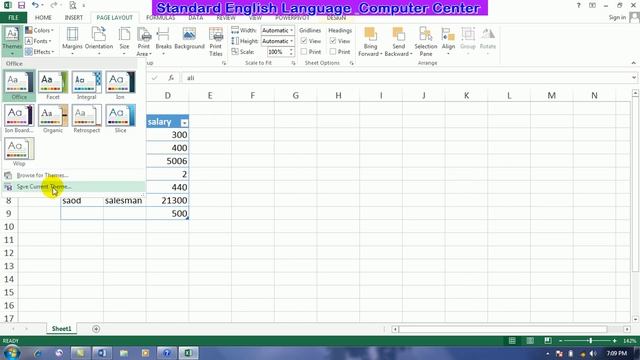Click the Print Titles button
The width and height of the screenshot is (640, 360).
pyautogui.click(x=216, y=41)
